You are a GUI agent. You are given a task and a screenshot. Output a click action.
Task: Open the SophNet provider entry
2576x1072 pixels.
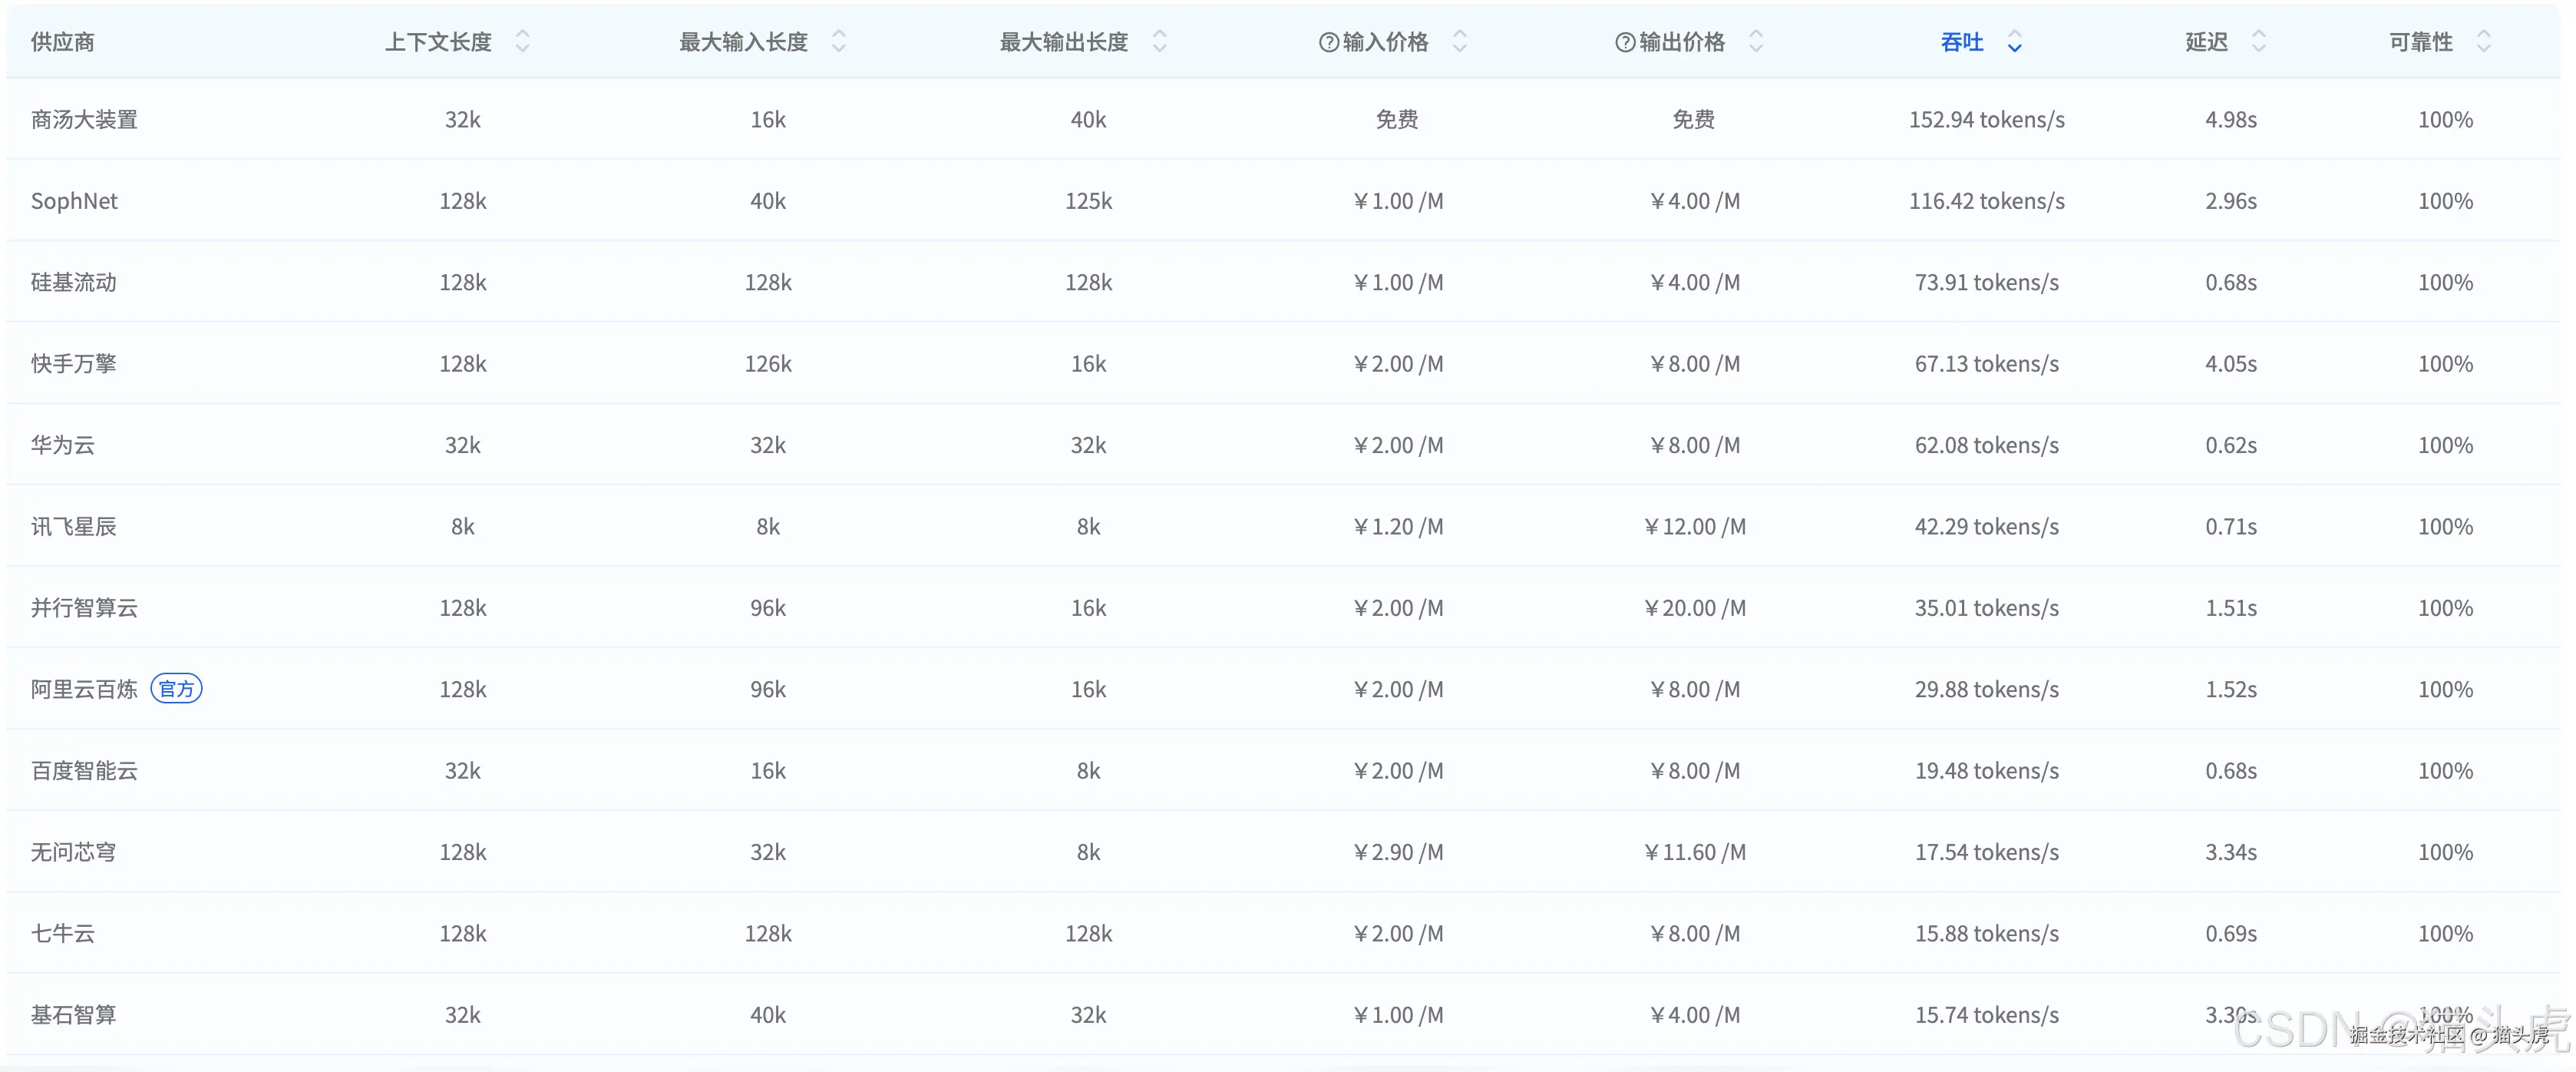[74, 201]
